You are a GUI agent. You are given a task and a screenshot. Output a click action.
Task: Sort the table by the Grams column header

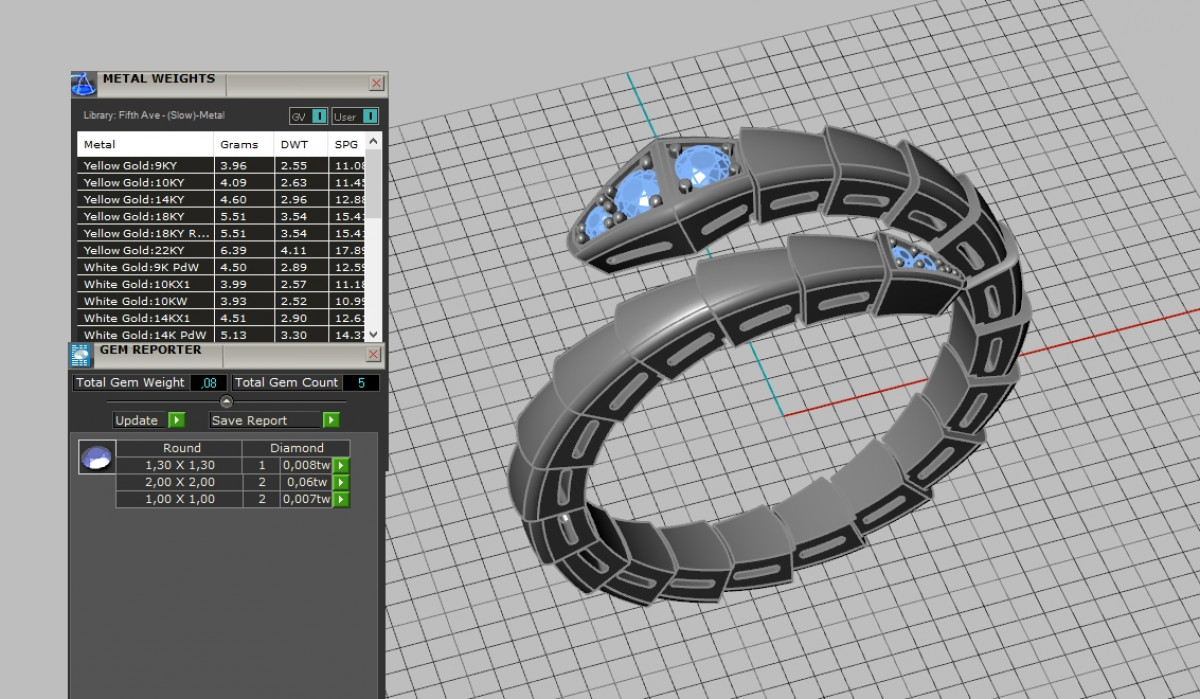click(x=240, y=145)
